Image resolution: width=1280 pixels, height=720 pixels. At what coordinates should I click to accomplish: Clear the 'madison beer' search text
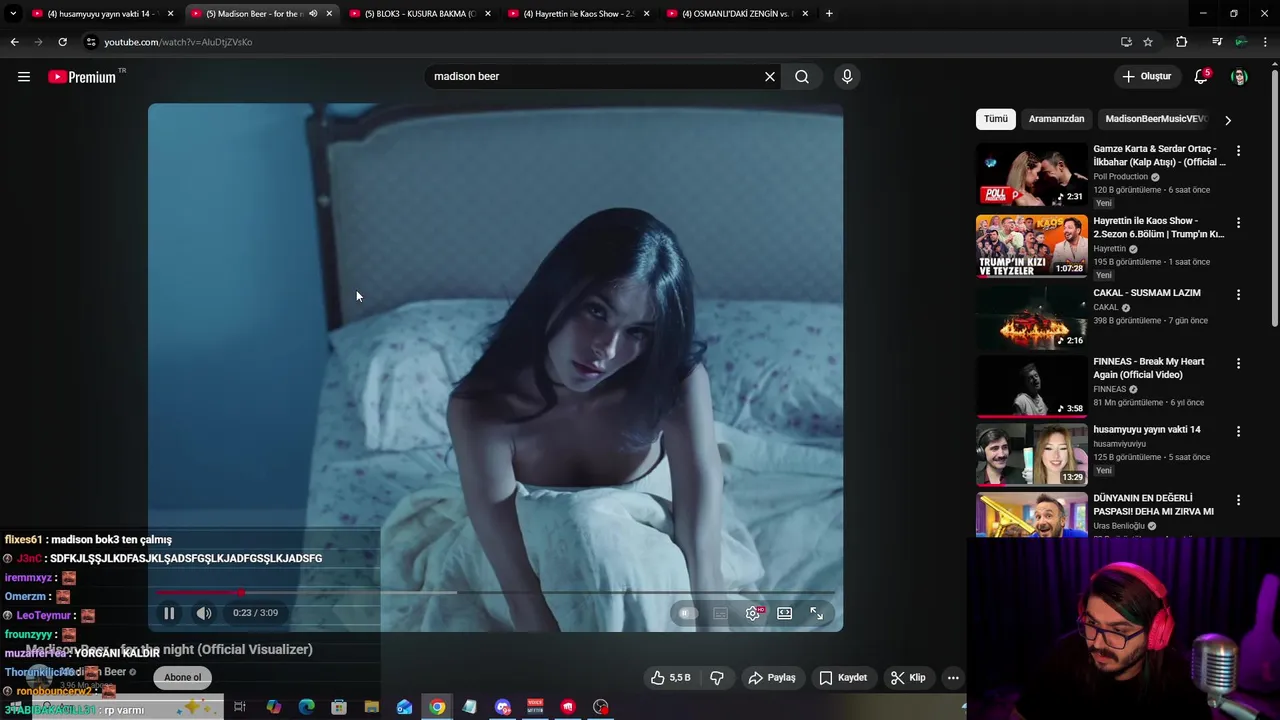770,77
